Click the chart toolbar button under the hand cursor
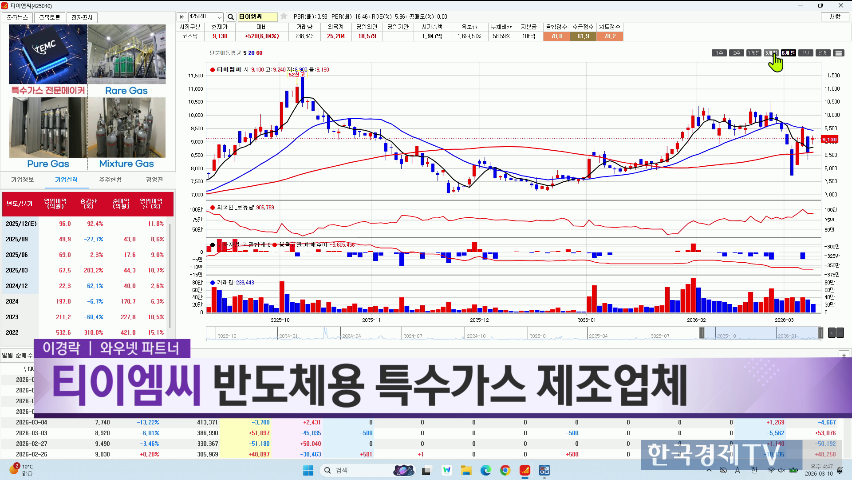 772,52
